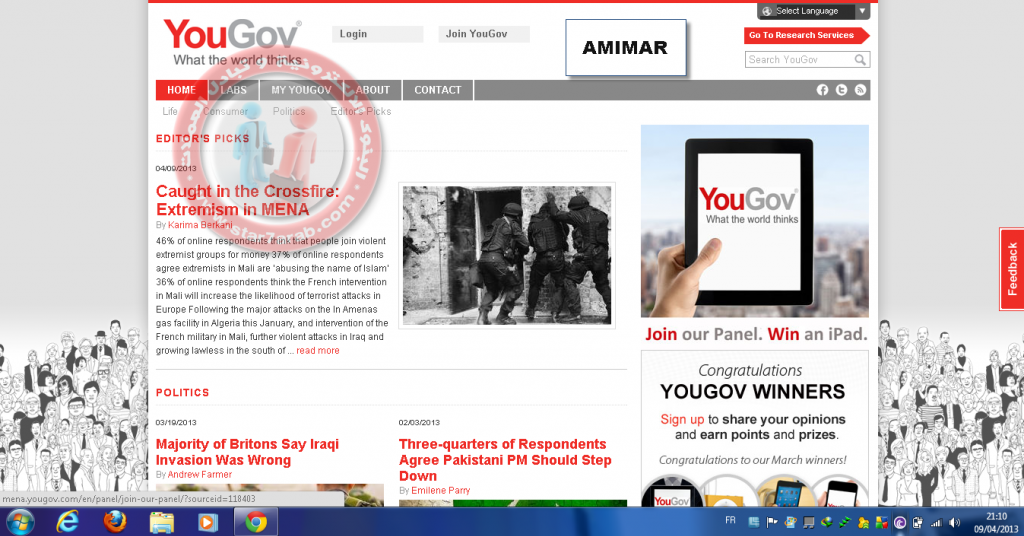Launch Firefox from taskbar
This screenshot has width=1024, height=536.
(x=115, y=522)
